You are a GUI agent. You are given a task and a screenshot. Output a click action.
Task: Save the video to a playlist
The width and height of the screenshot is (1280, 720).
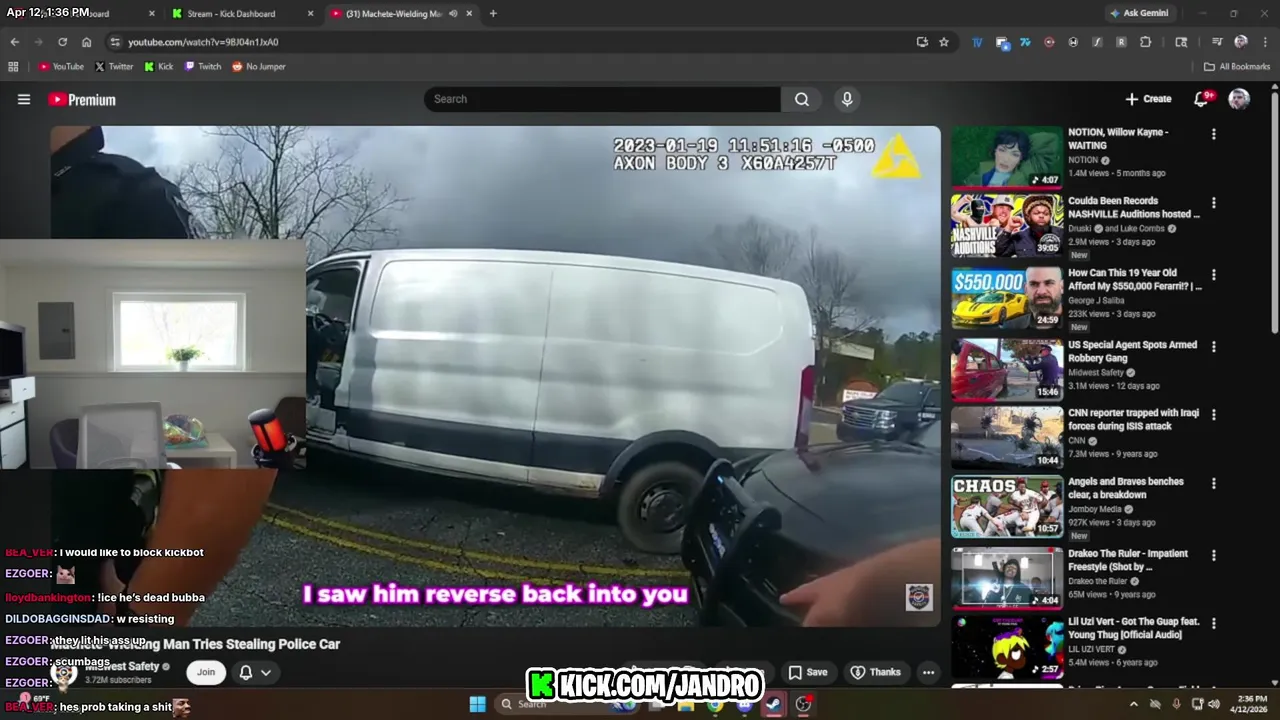pyautogui.click(x=808, y=672)
